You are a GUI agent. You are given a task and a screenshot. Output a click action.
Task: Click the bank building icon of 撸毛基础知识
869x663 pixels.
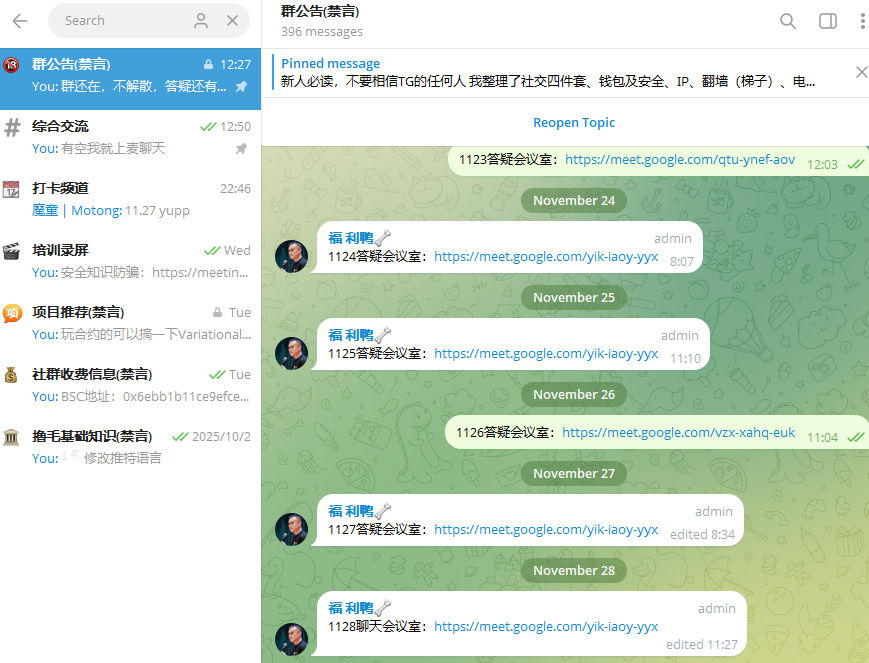(11, 437)
